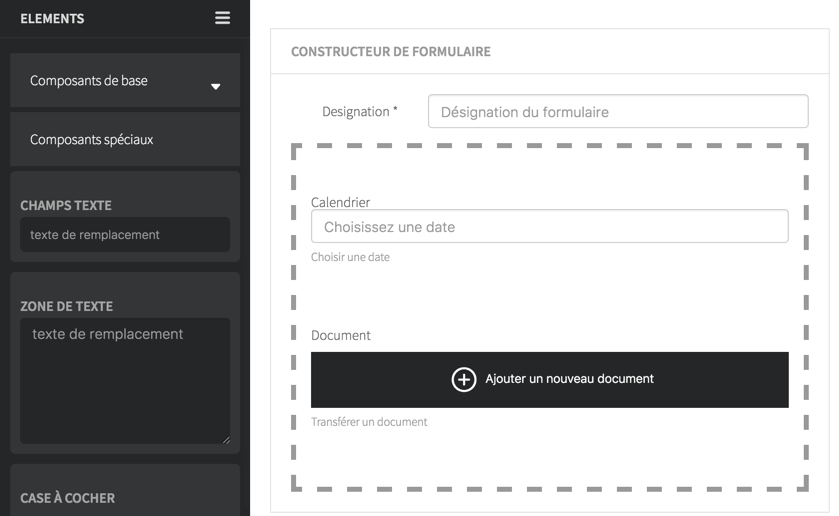
Task: Click the Choisir une date hint text
Action: coord(350,257)
